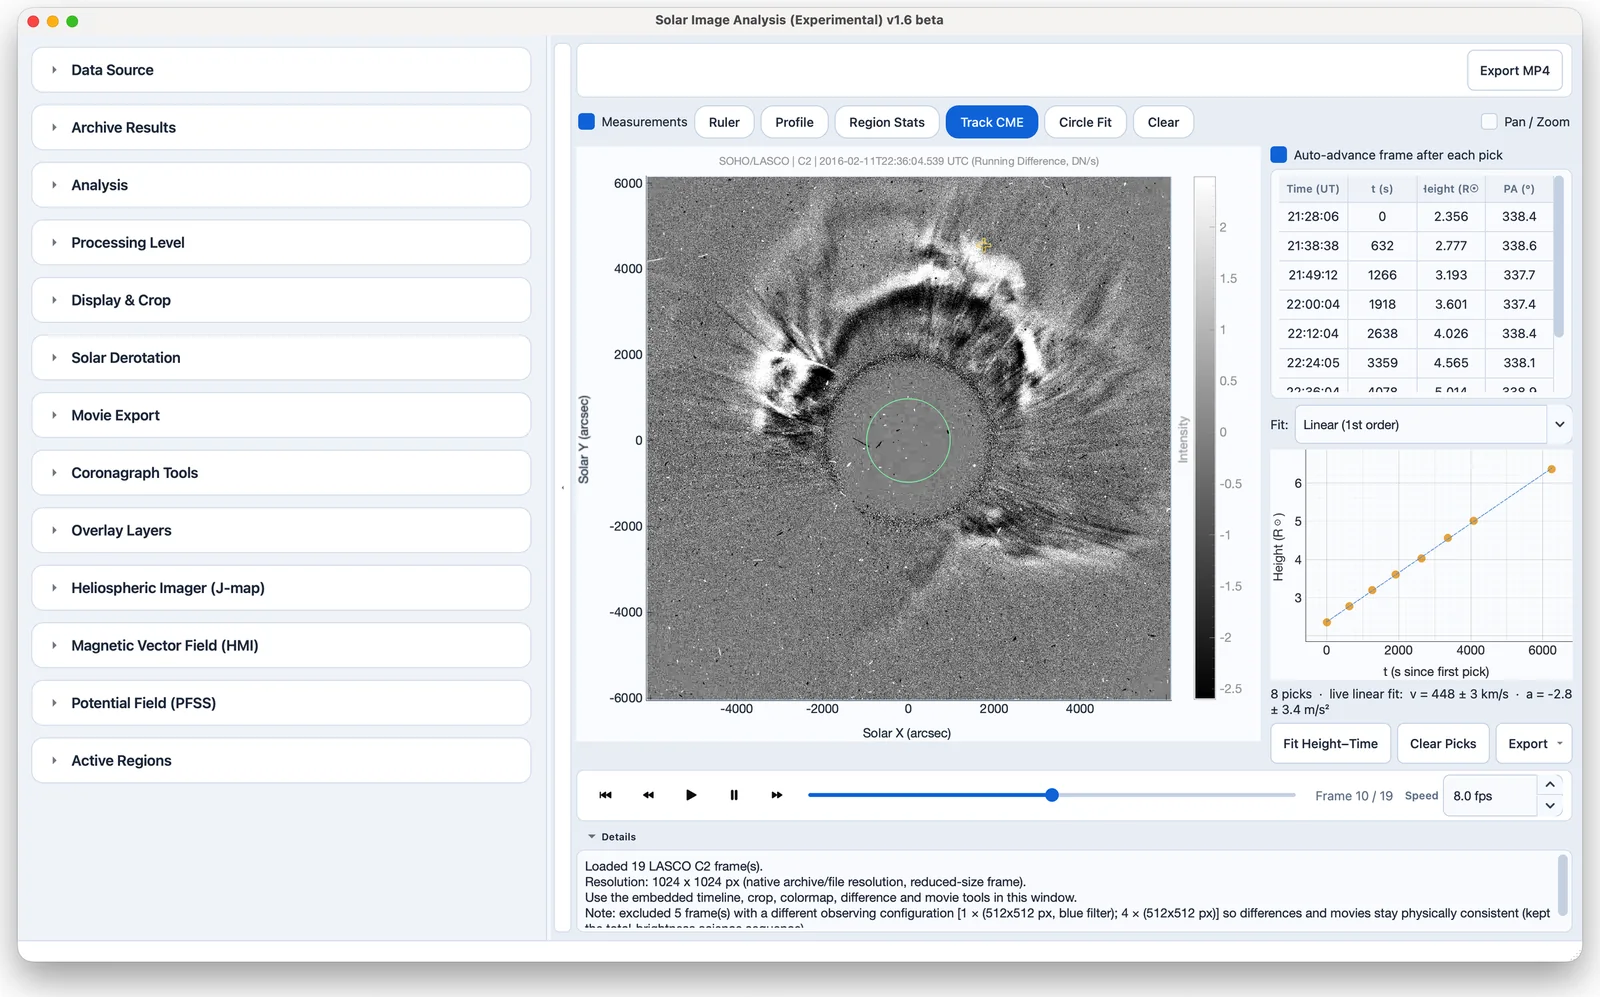Image resolution: width=1600 pixels, height=997 pixels.
Task: Click the yellow CME pick marker on image
Action: pos(984,244)
